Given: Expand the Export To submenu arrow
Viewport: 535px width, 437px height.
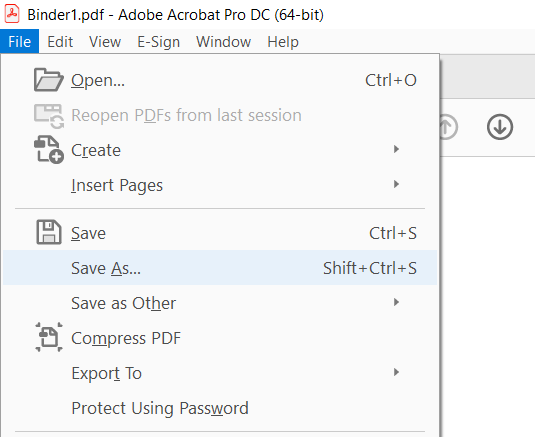Looking at the screenshot, I should tap(396, 372).
